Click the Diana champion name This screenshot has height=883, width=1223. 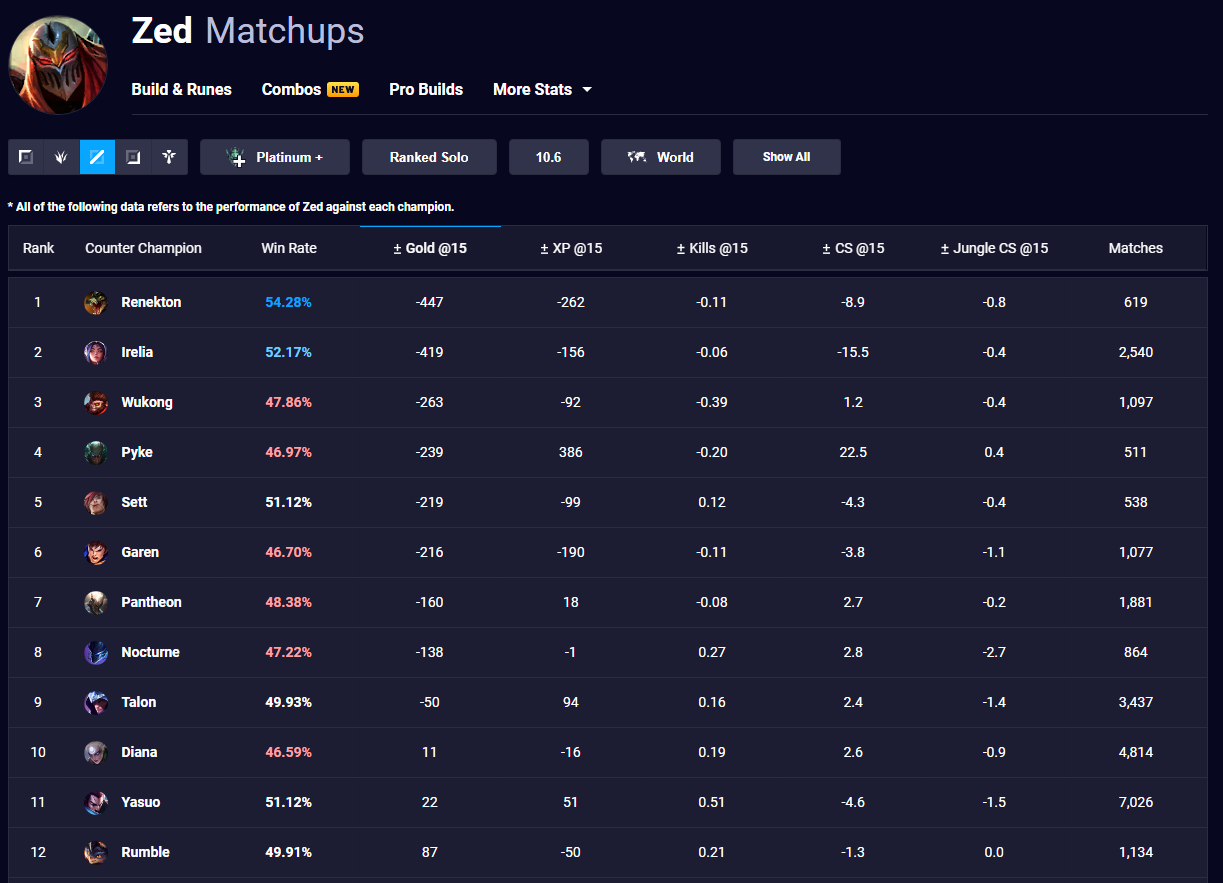(139, 752)
